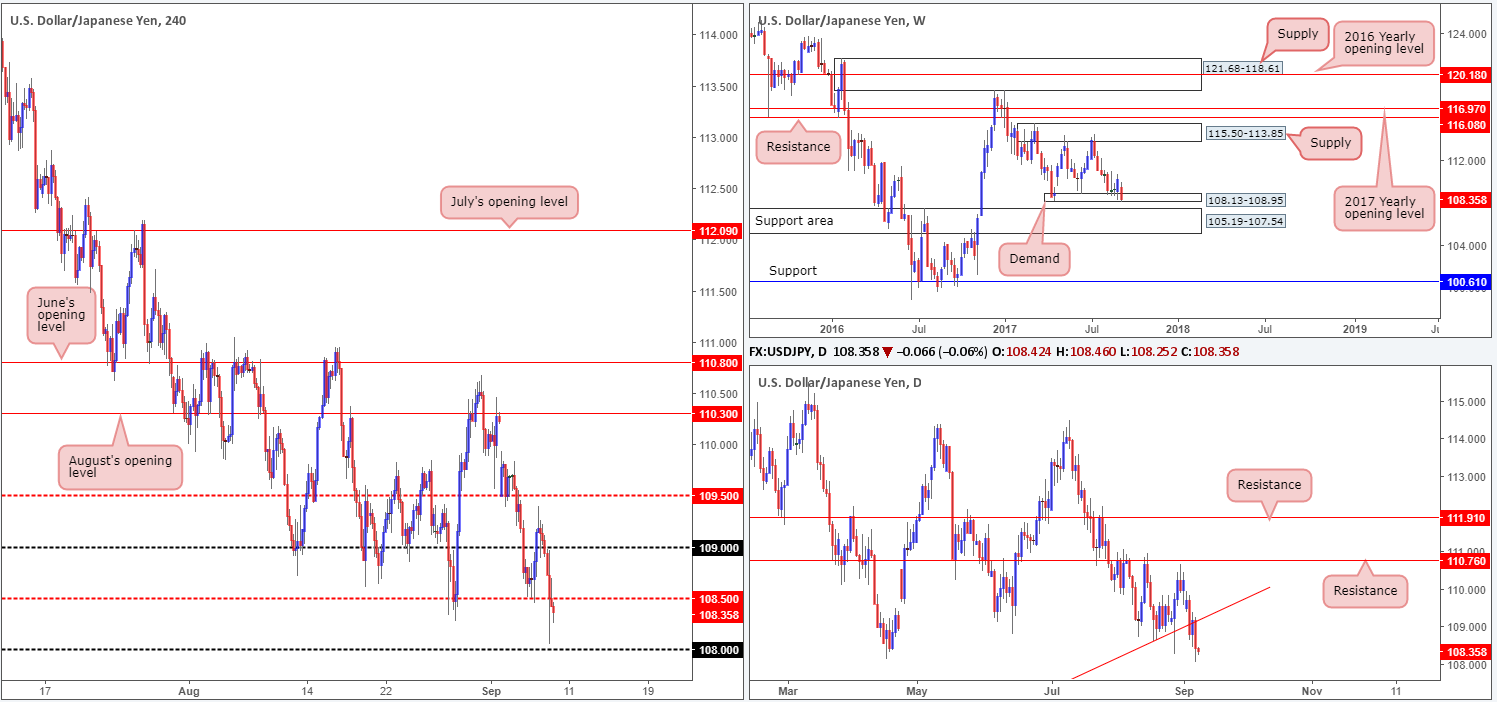Screen dimensions: 1497x702
Task: Click the 110.800 red price label
Action: [717, 363]
